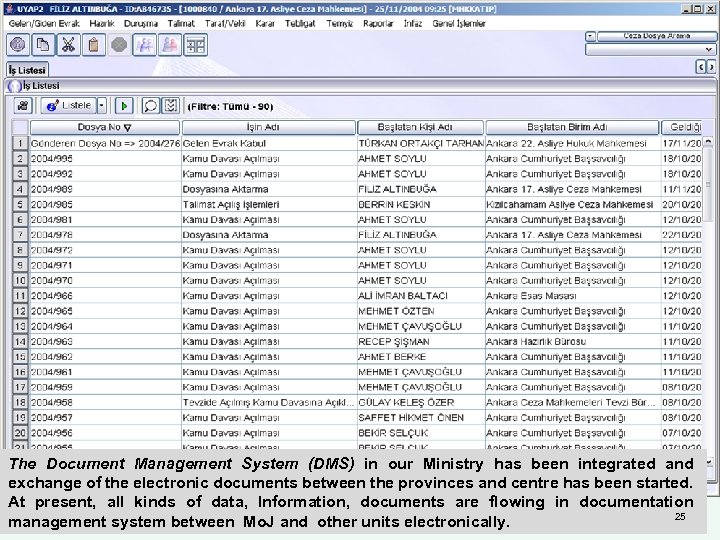Click ALİ İMRAN BALTACI cell
720x540 pixels.
(421, 296)
